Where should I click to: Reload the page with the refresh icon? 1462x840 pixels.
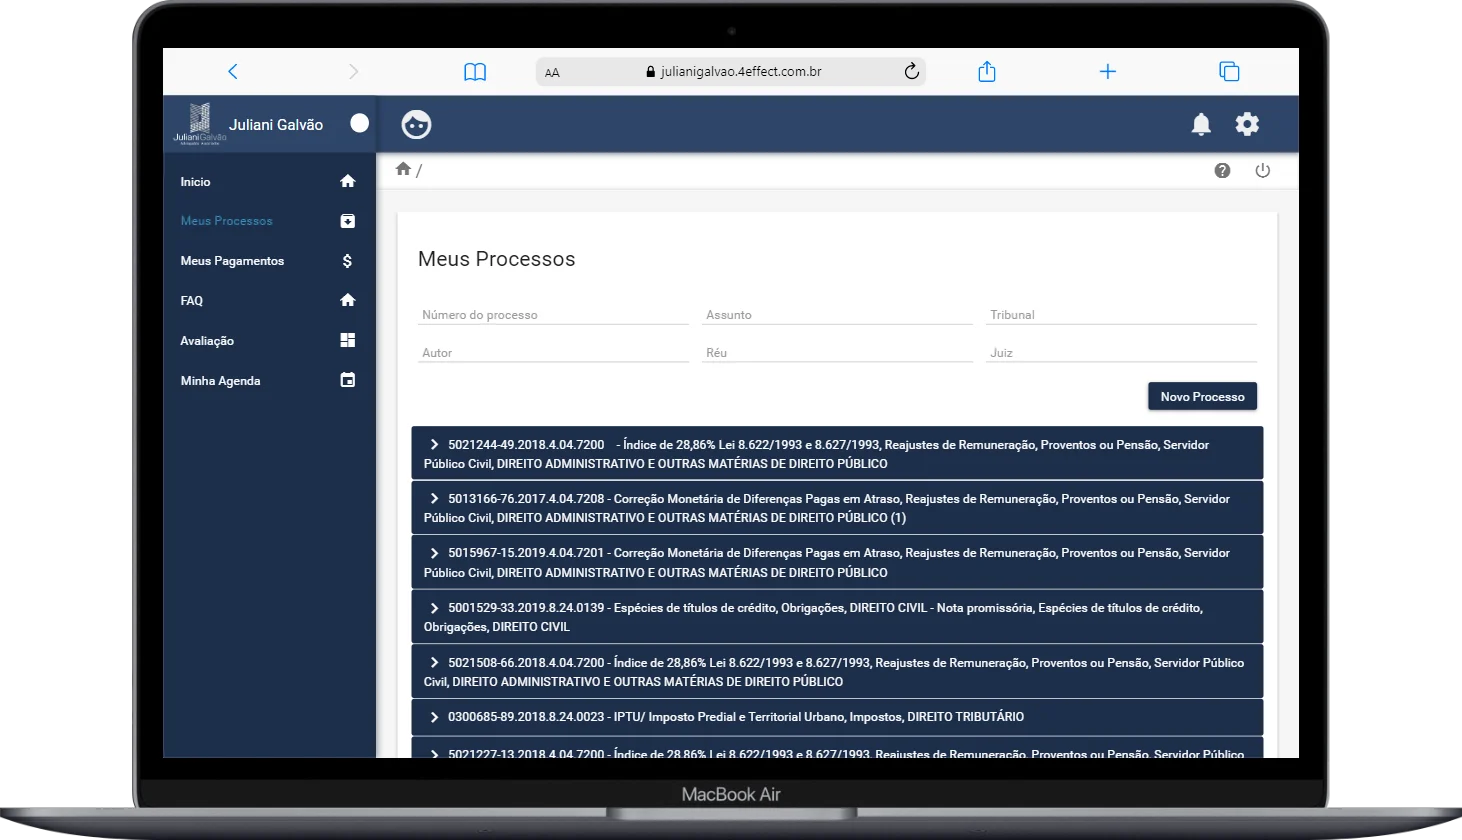[911, 71]
